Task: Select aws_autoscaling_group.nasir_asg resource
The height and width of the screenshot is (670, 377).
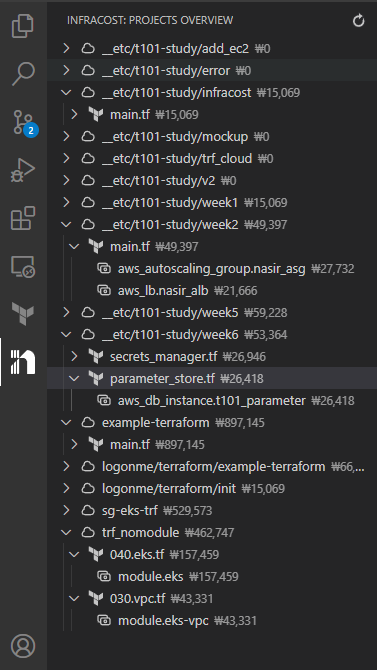Action: 212,268
